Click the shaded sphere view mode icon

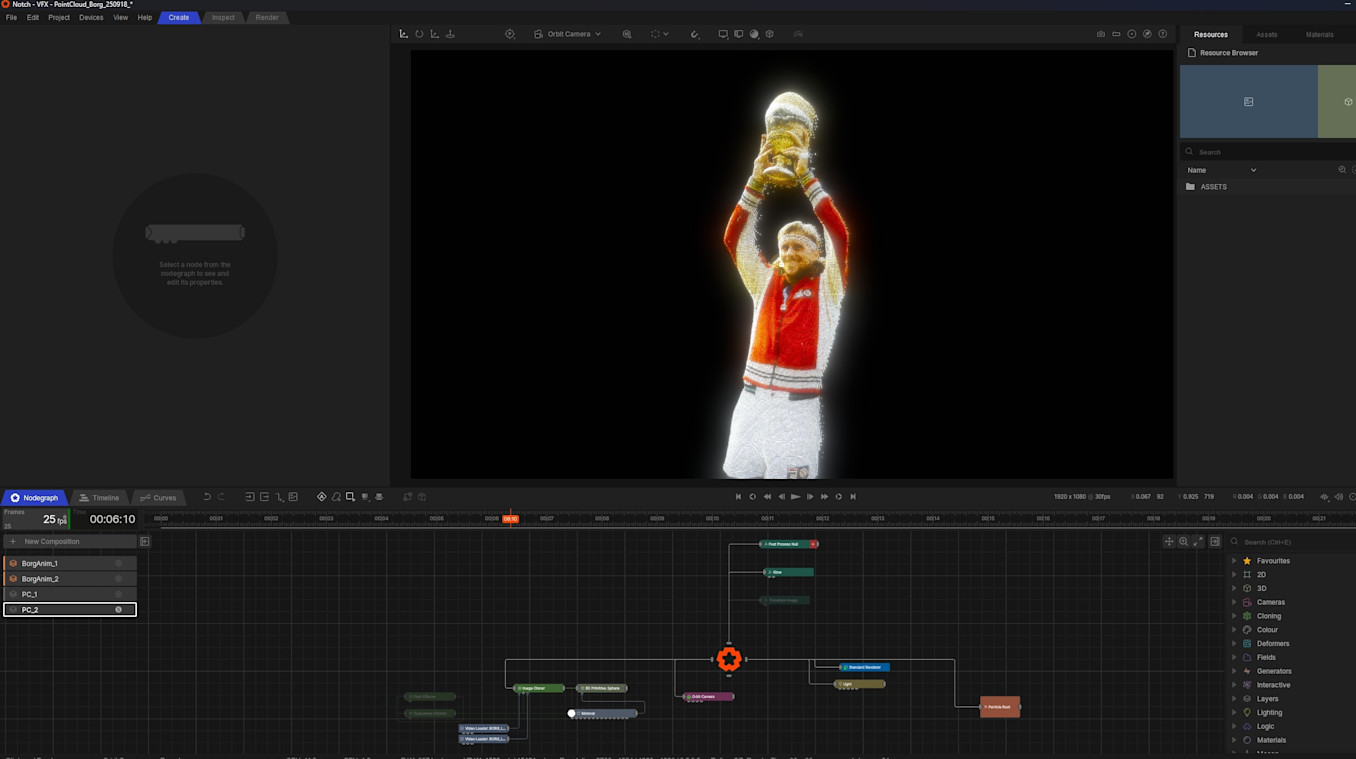tap(754, 34)
